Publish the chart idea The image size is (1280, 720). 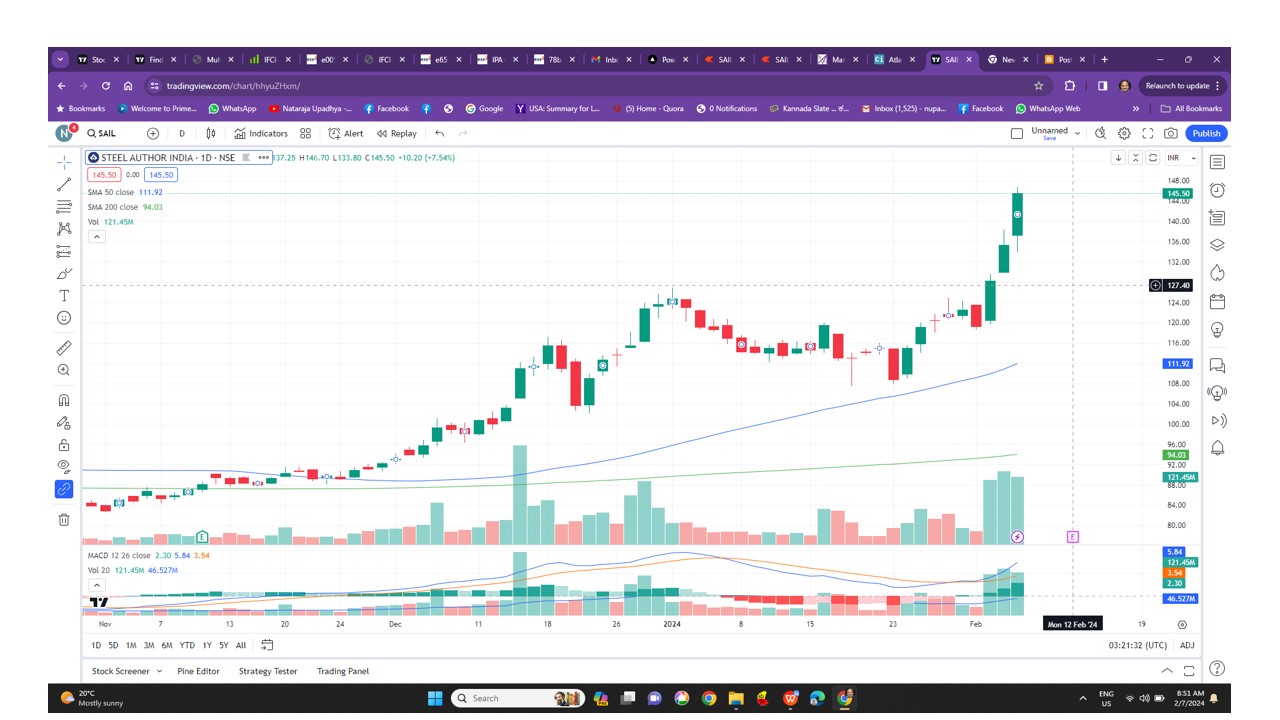pos(1206,133)
